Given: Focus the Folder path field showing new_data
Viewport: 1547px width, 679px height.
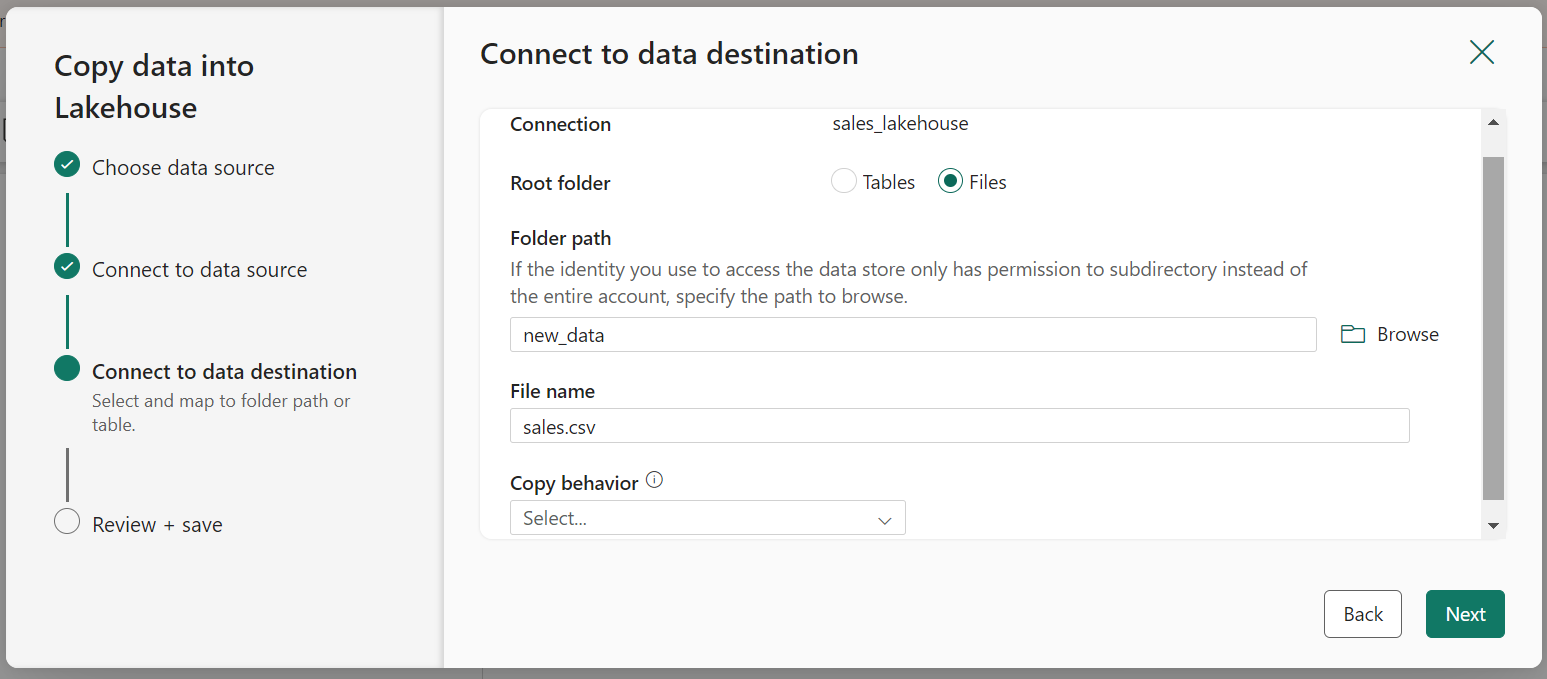Looking at the screenshot, I should pyautogui.click(x=912, y=334).
